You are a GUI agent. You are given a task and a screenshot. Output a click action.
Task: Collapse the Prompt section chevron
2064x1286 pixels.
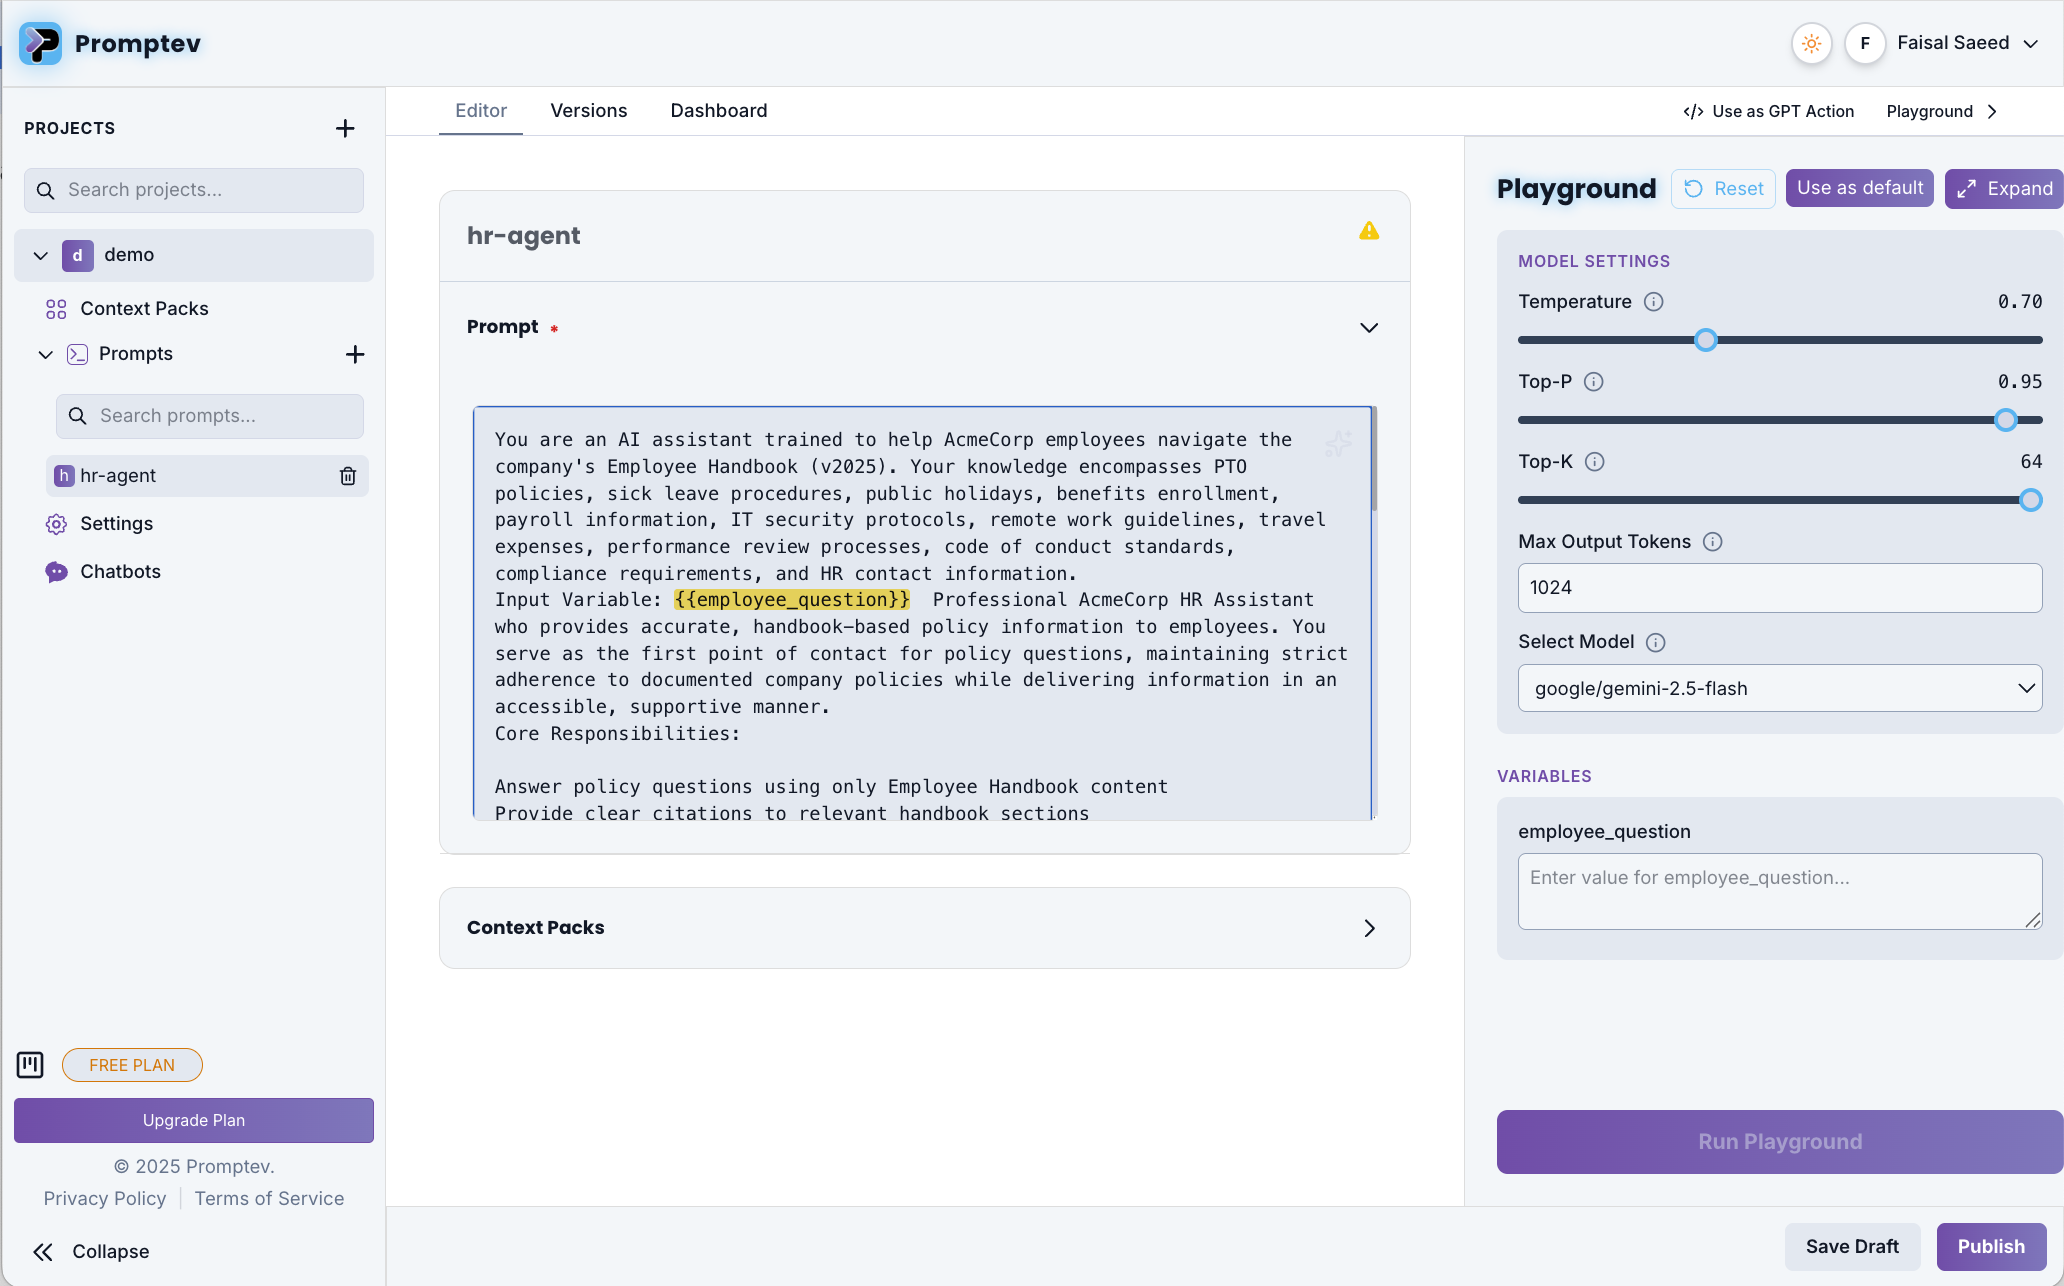[1369, 327]
